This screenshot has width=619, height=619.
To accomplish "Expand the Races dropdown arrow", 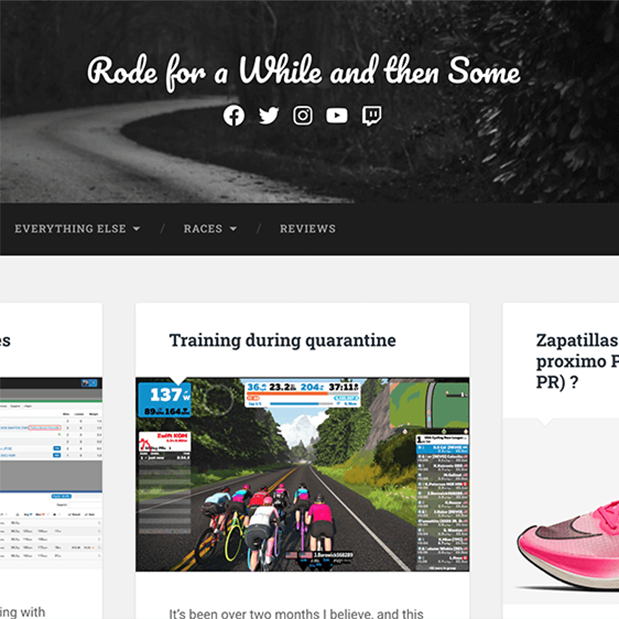I will coord(233,229).
